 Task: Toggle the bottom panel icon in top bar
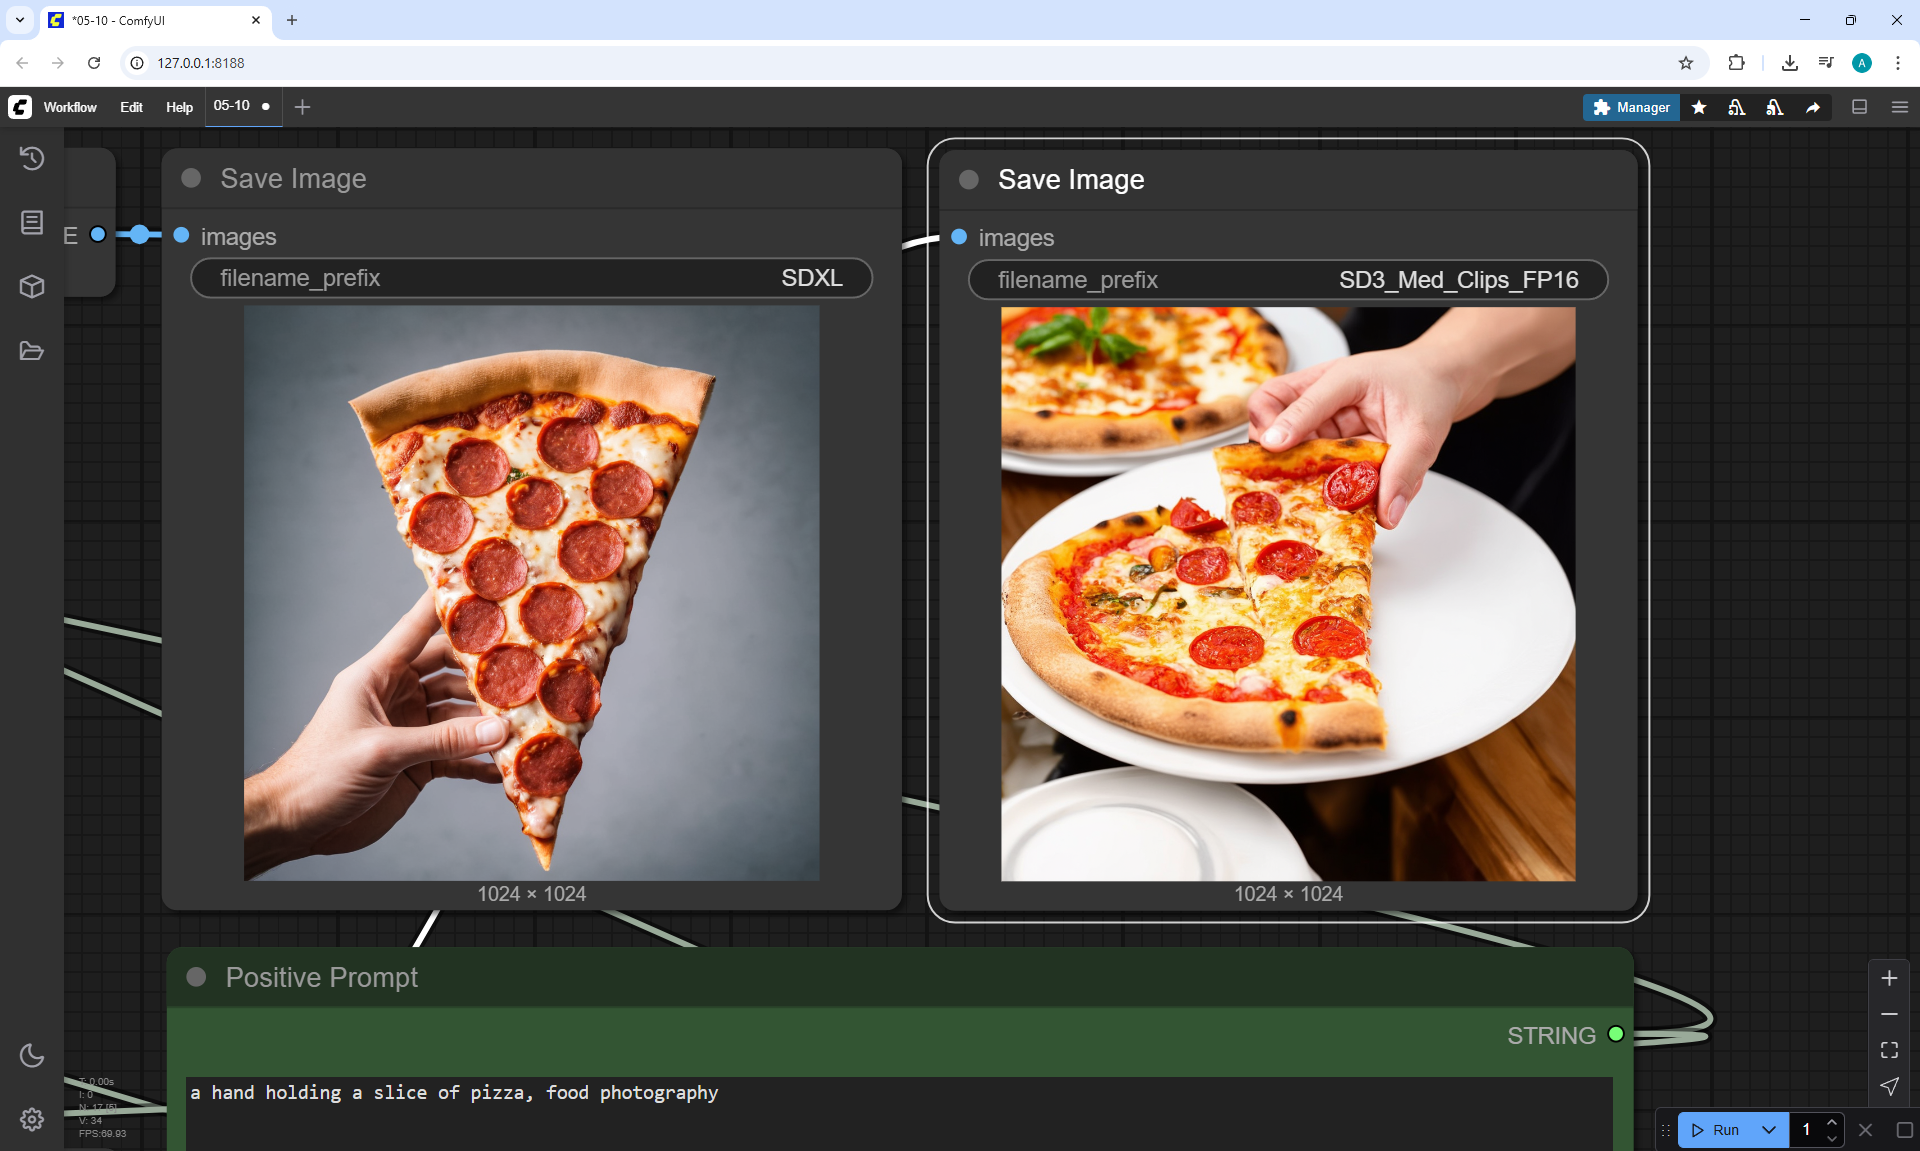pyautogui.click(x=1860, y=107)
